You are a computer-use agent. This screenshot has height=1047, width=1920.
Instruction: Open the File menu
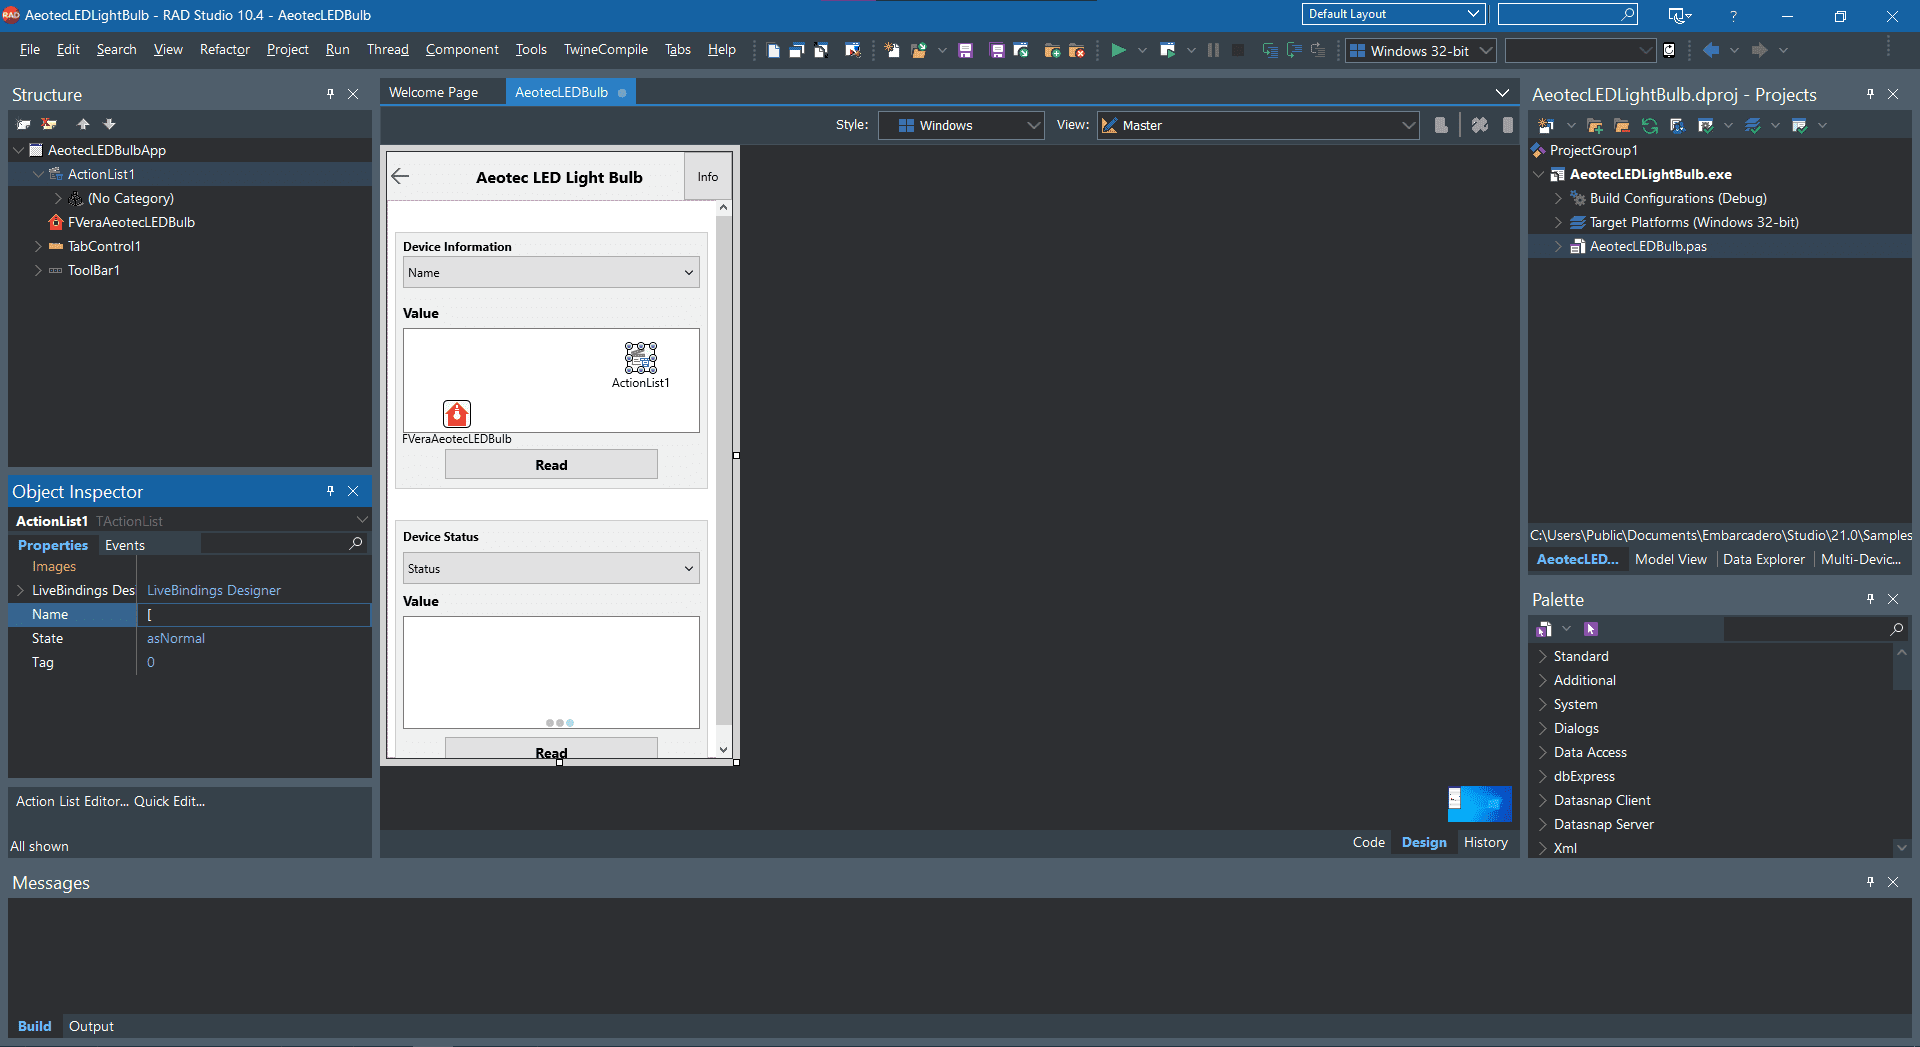(x=30, y=50)
